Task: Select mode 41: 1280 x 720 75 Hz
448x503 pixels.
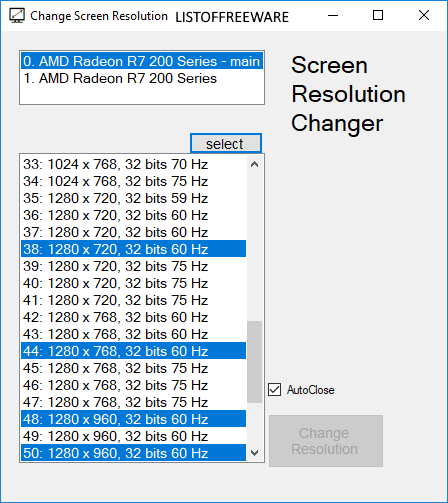Action: pos(133,300)
